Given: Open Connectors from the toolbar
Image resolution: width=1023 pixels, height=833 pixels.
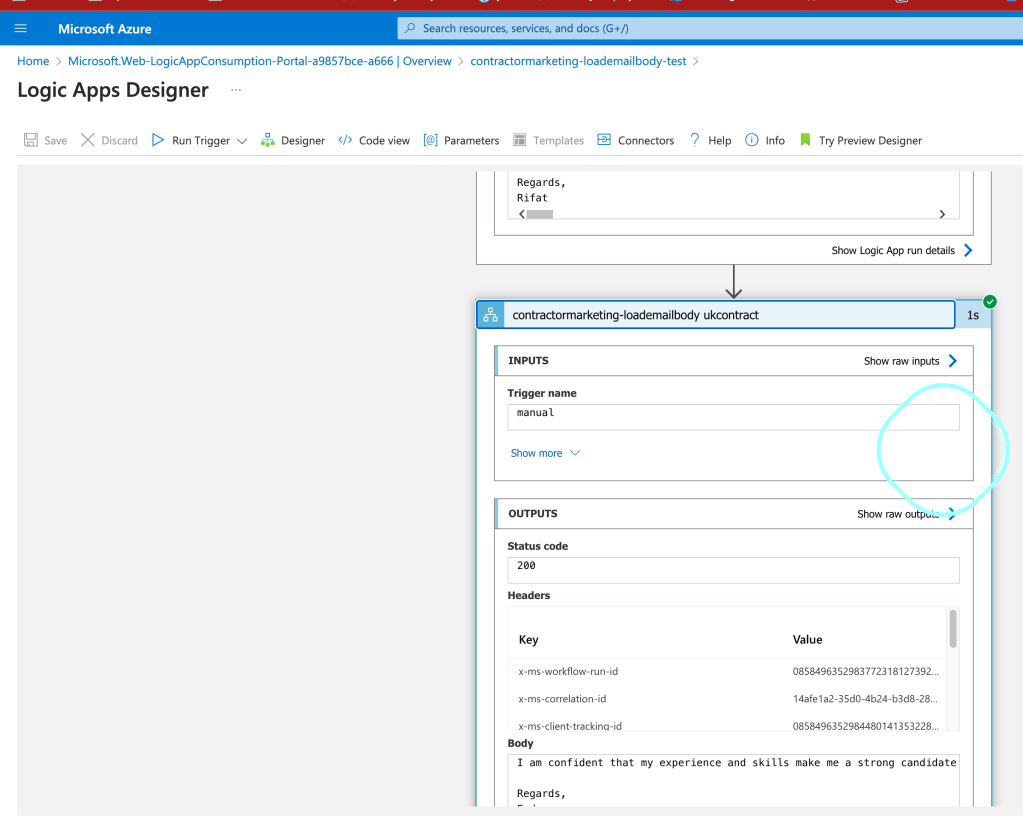Looking at the screenshot, I should tap(635, 140).
